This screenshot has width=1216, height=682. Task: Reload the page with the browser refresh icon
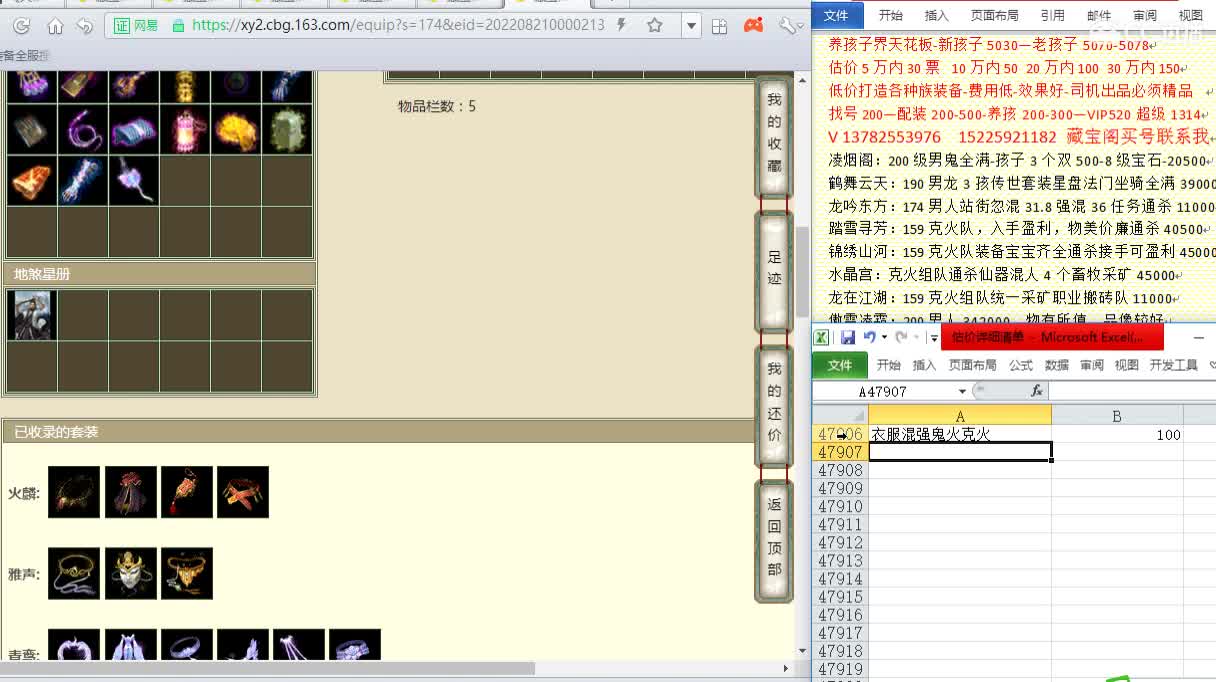(21, 26)
